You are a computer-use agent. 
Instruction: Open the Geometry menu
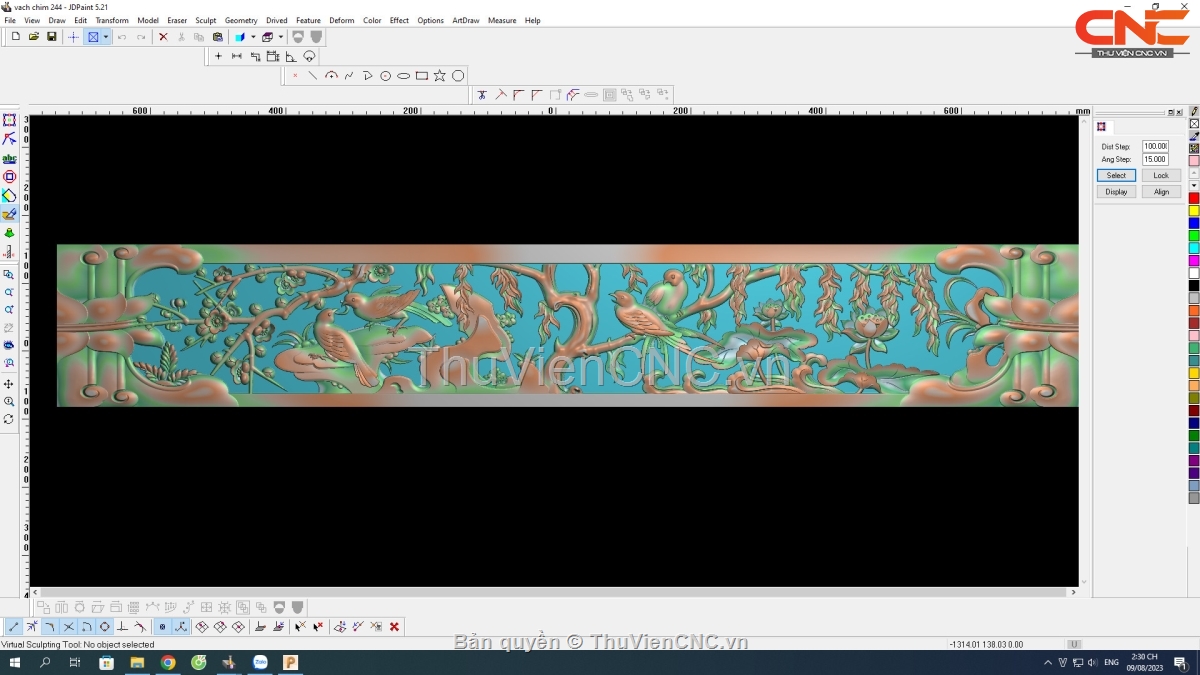click(x=241, y=20)
